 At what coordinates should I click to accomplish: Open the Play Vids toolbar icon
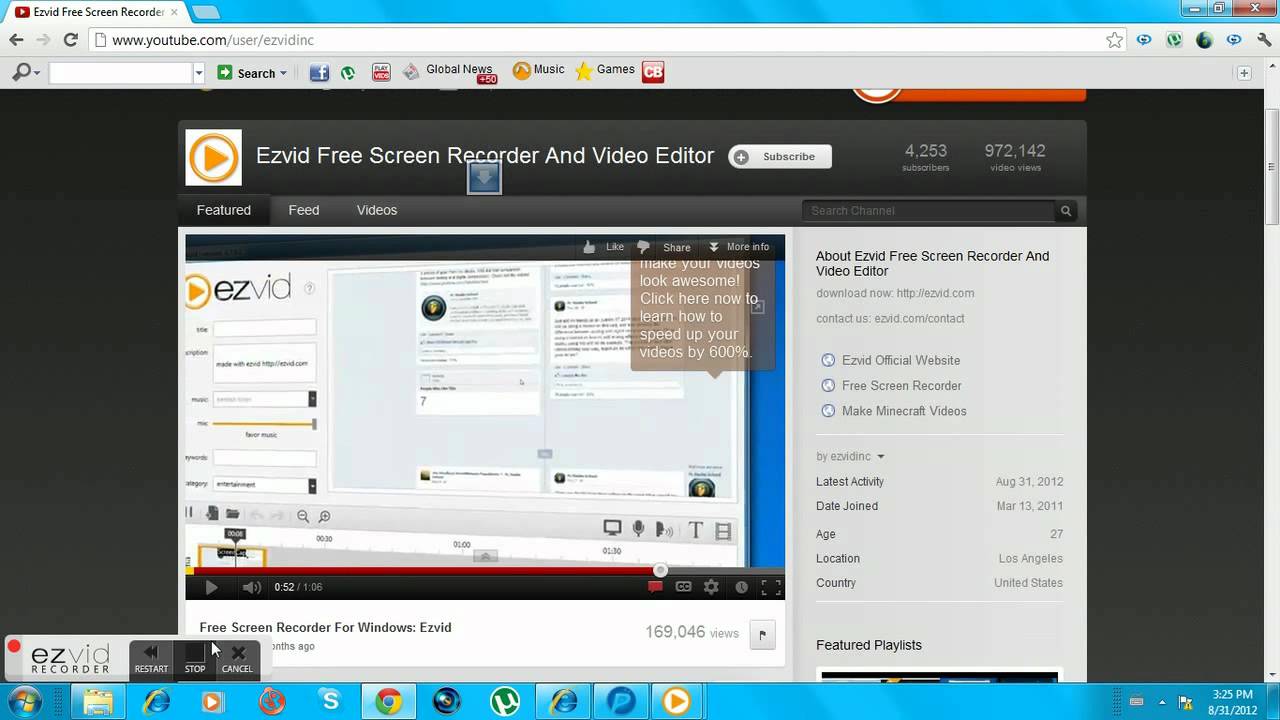pos(381,72)
